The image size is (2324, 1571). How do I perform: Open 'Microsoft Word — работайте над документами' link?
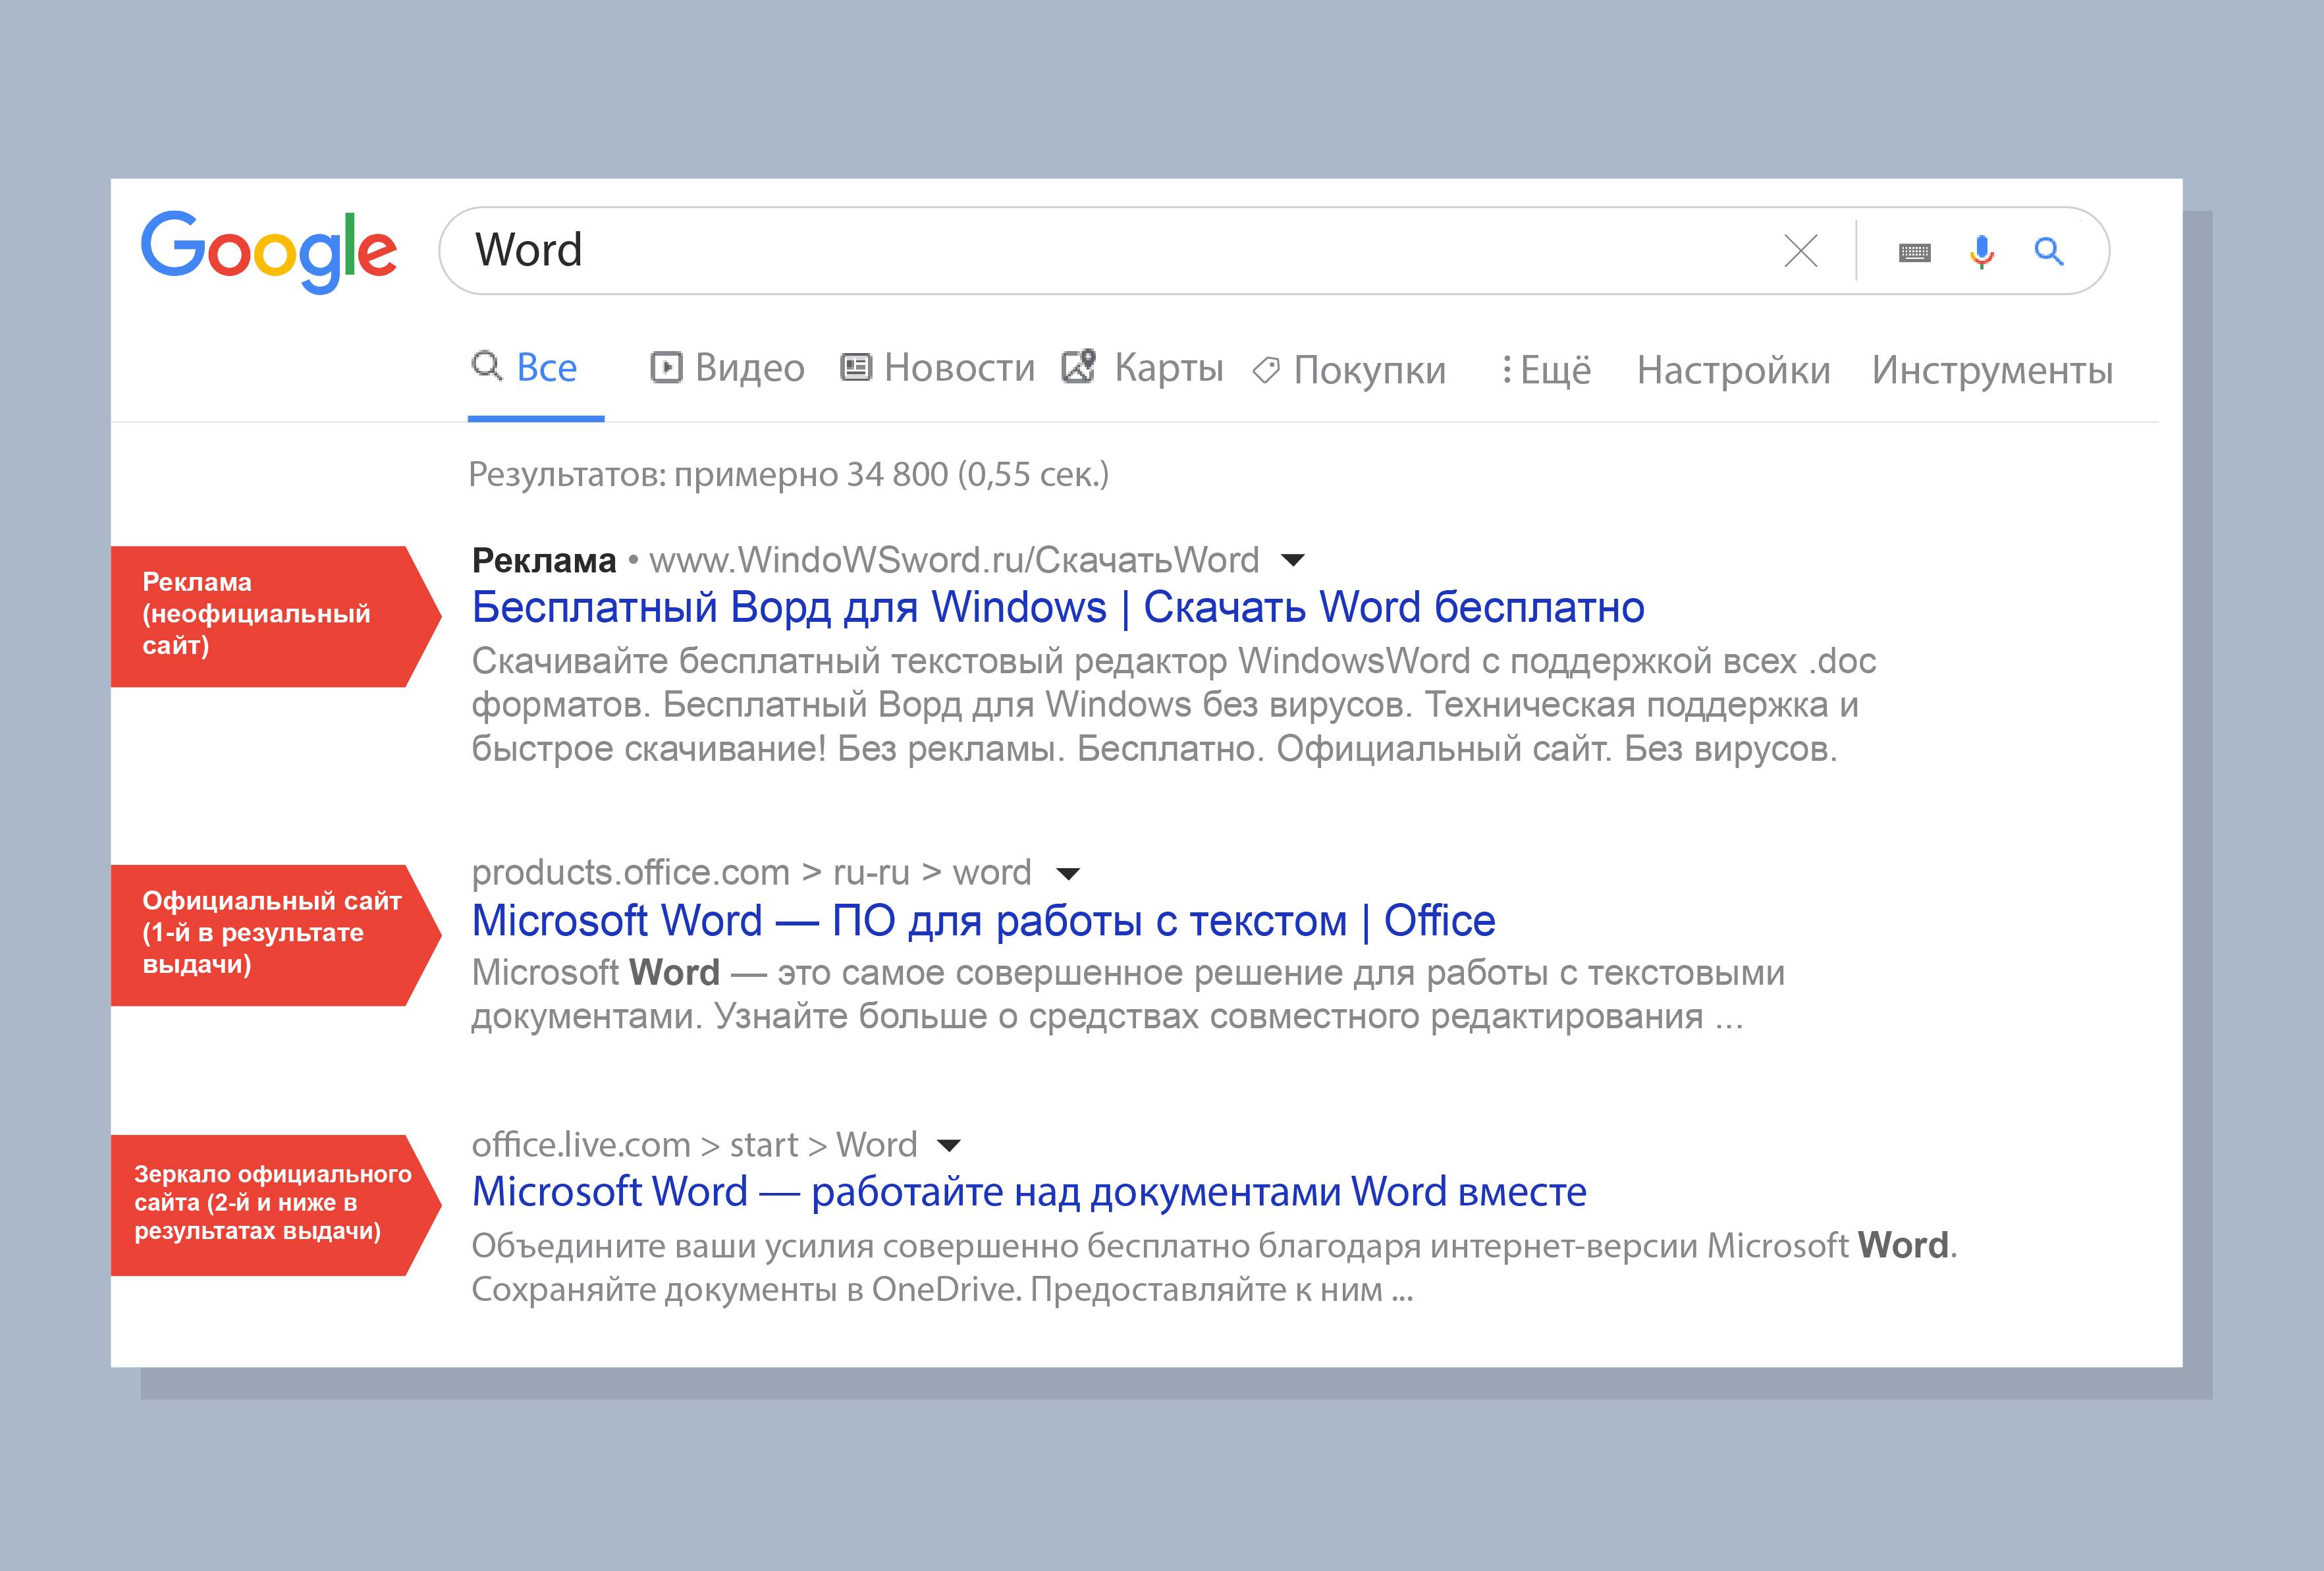tap(1029, 1192)
